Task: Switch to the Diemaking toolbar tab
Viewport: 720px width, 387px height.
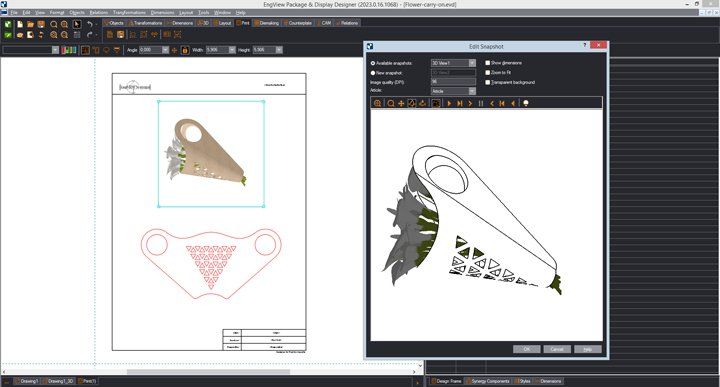Action: click(x=266, y=23)
